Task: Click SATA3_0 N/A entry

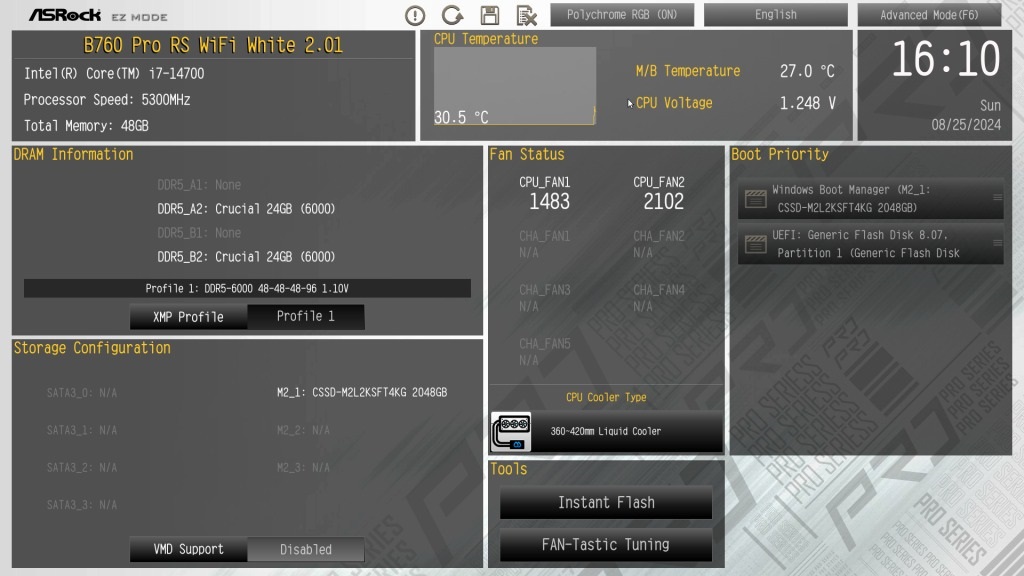Action: 82,393
